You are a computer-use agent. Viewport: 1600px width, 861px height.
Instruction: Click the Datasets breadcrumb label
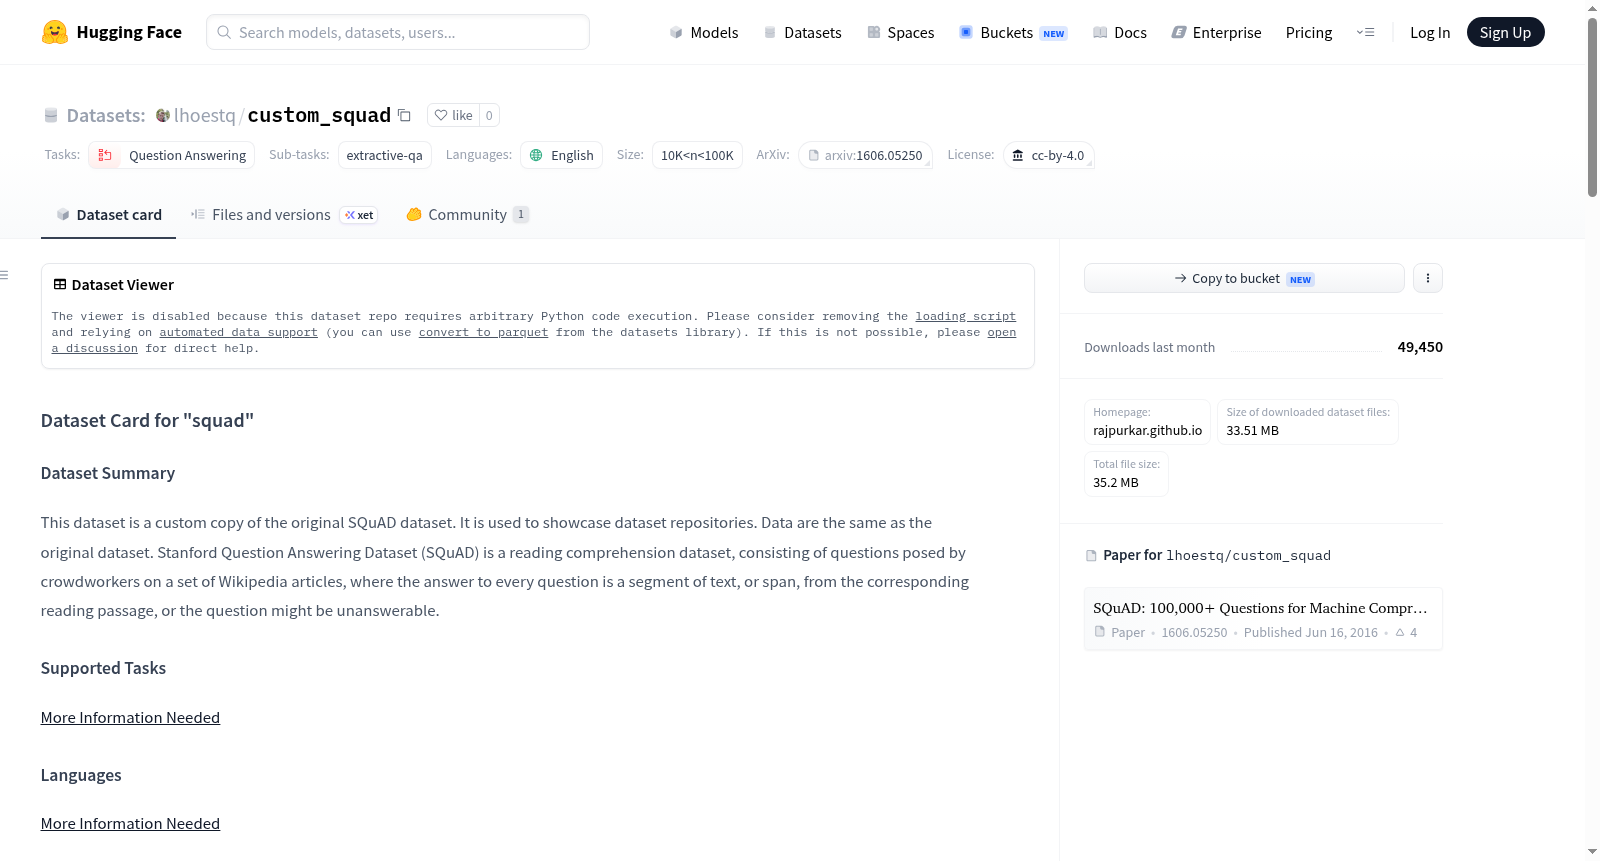[x=106, y=115]
